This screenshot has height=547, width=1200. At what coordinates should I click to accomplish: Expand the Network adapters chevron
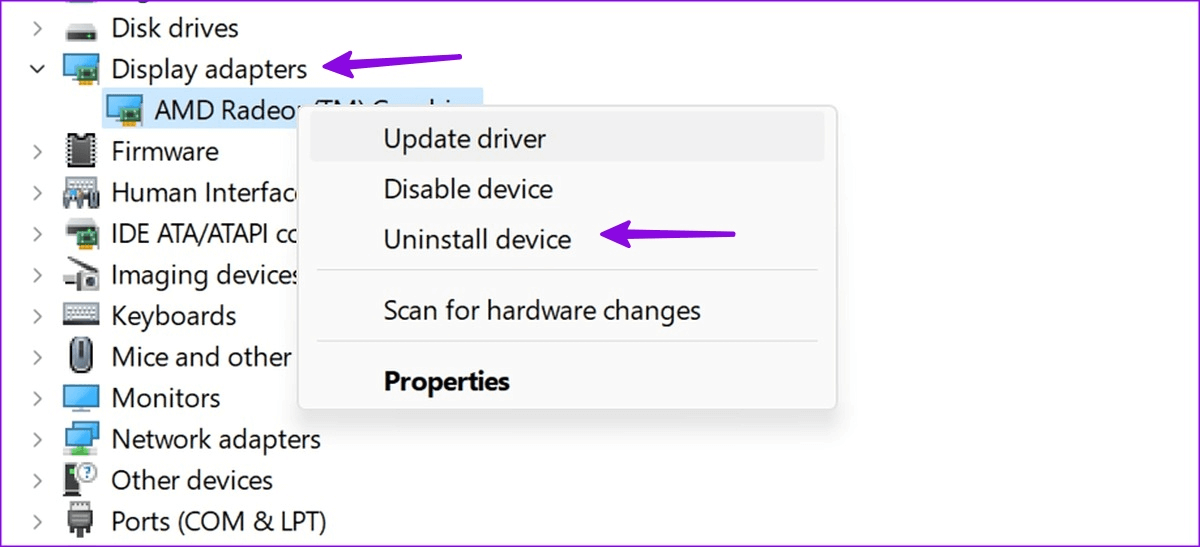coord(38,439)
